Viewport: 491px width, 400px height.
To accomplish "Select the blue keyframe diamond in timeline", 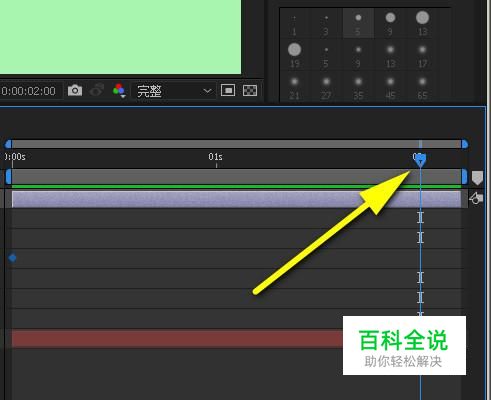I will pyautogui.click(x=12, y=258).
